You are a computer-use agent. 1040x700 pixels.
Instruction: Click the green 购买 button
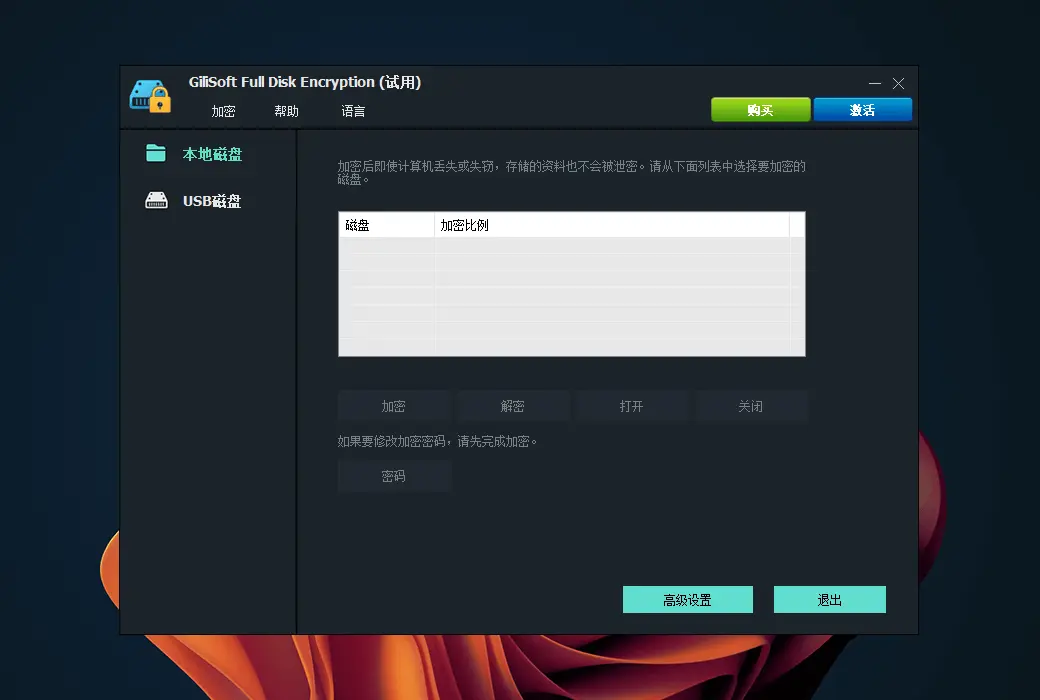(761, 109)
